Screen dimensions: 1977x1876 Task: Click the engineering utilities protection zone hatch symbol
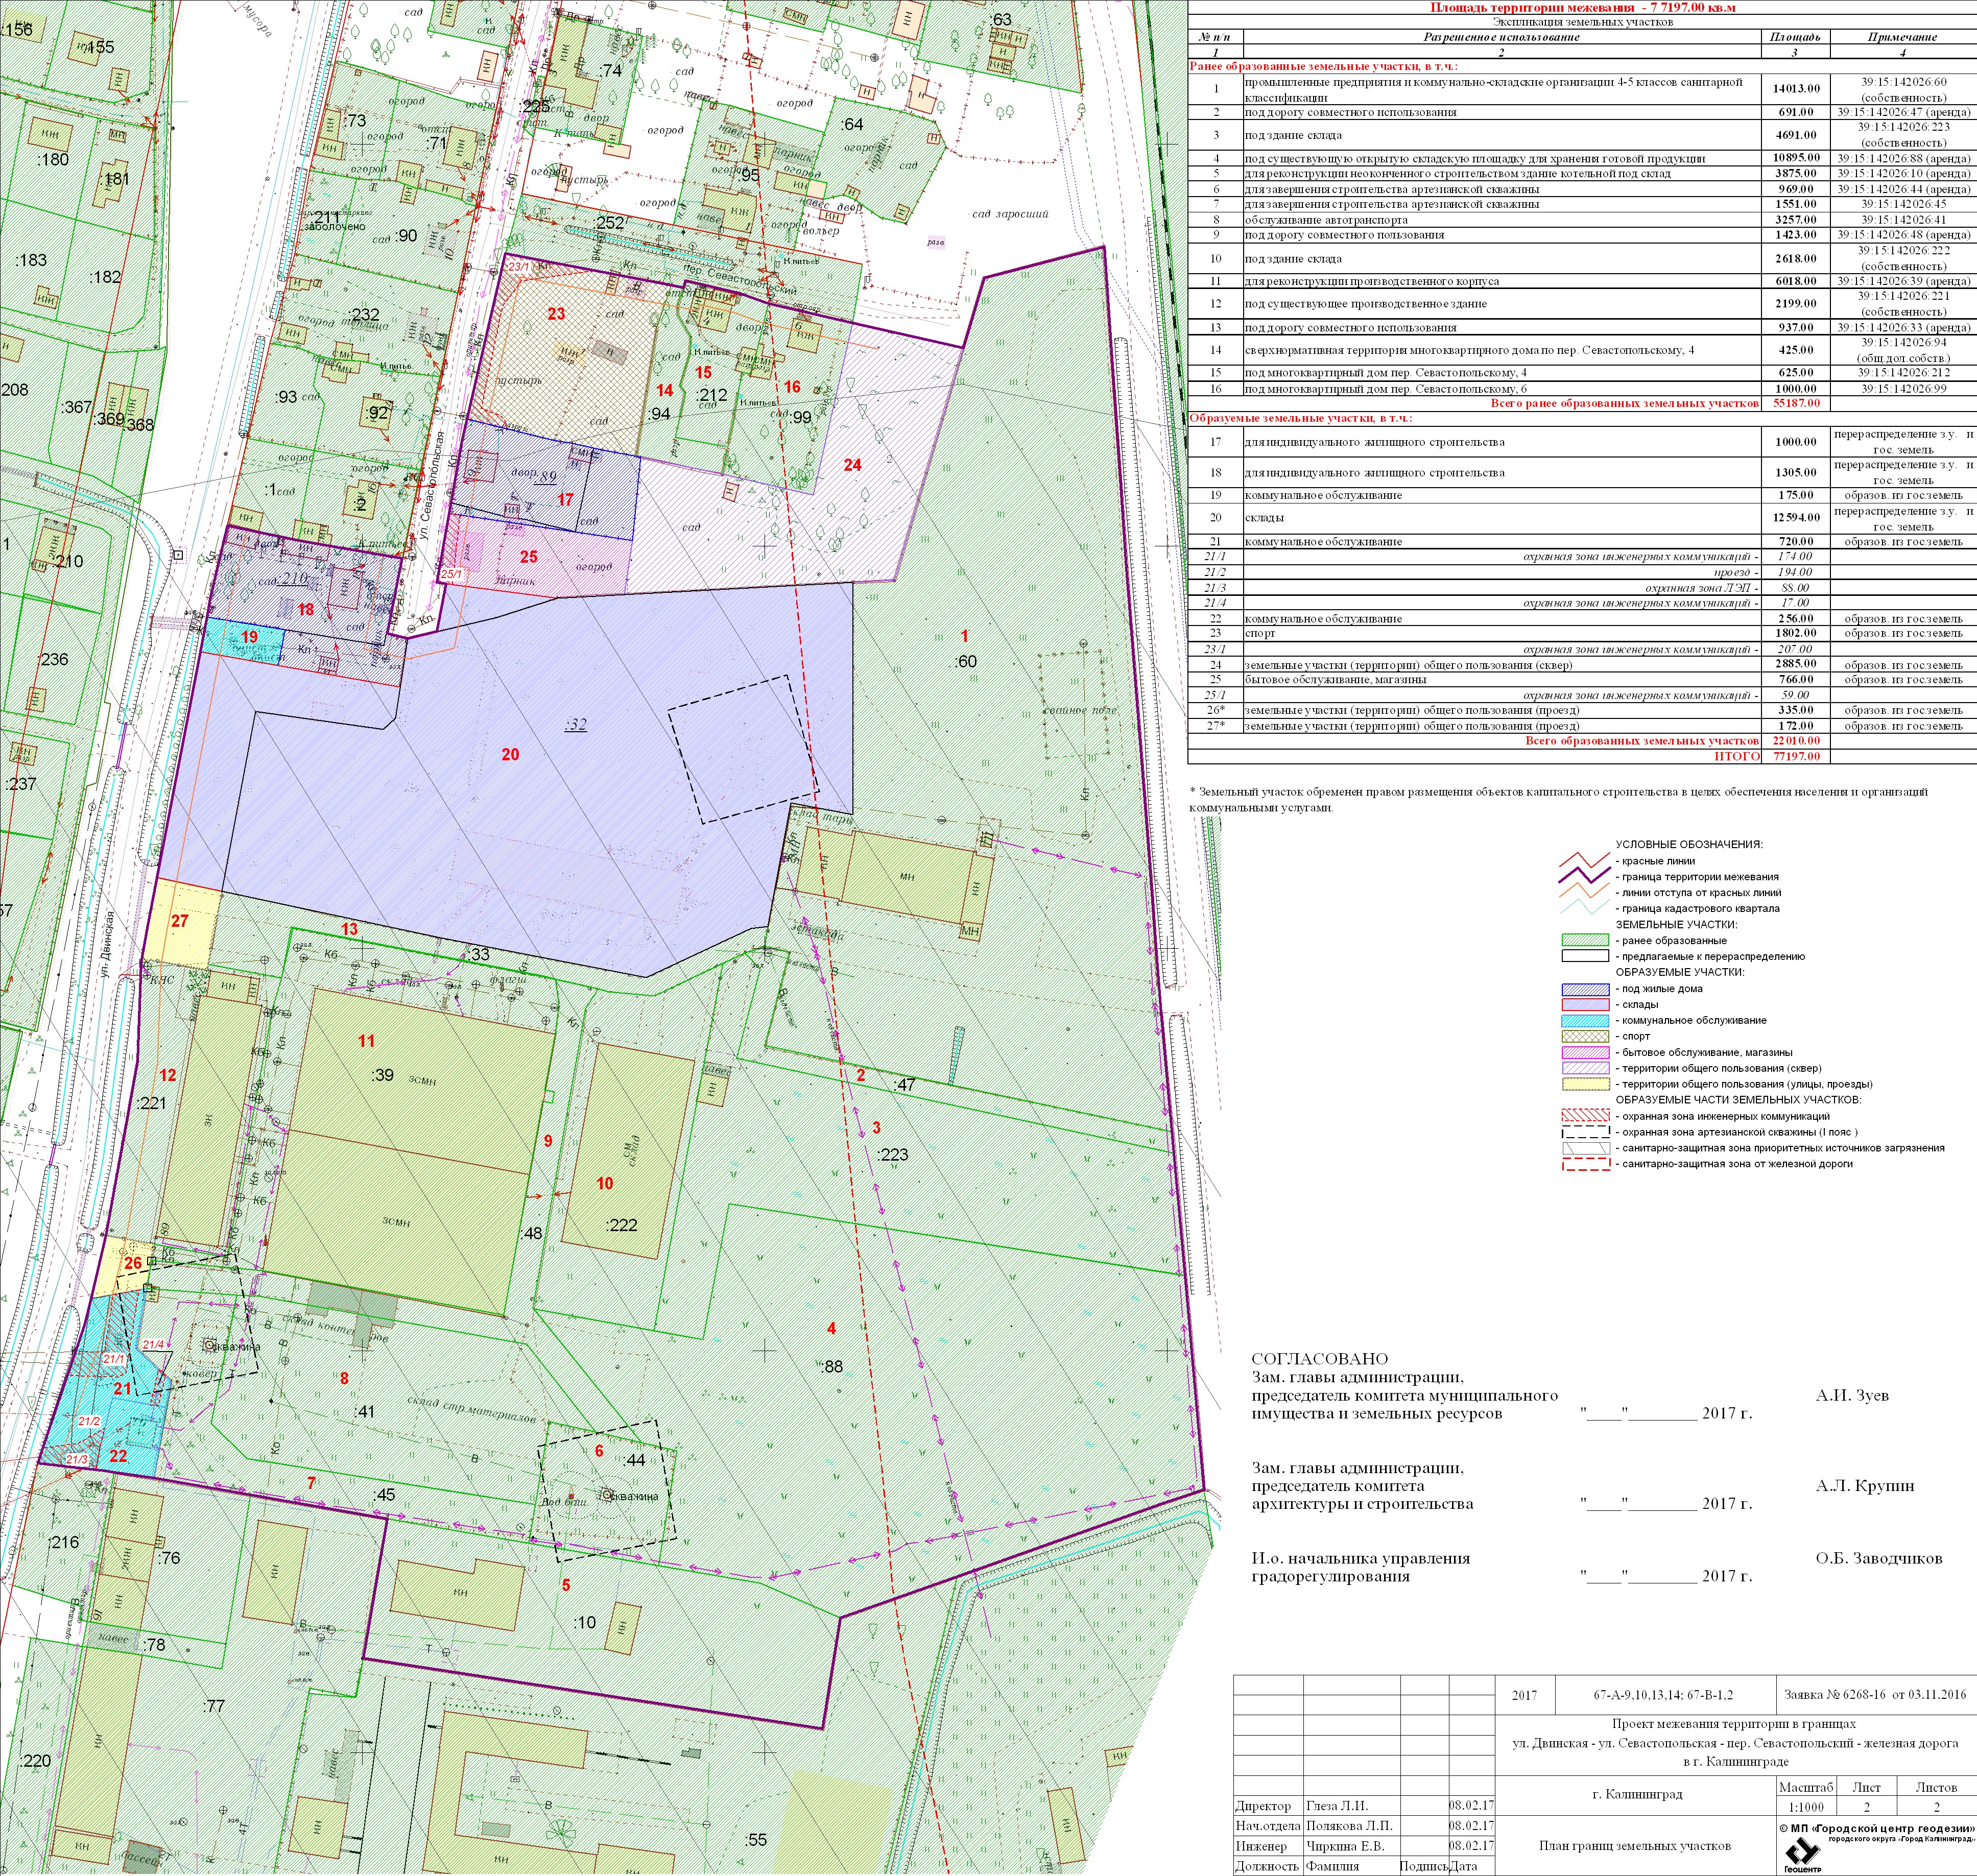tap(1585, 1116)
